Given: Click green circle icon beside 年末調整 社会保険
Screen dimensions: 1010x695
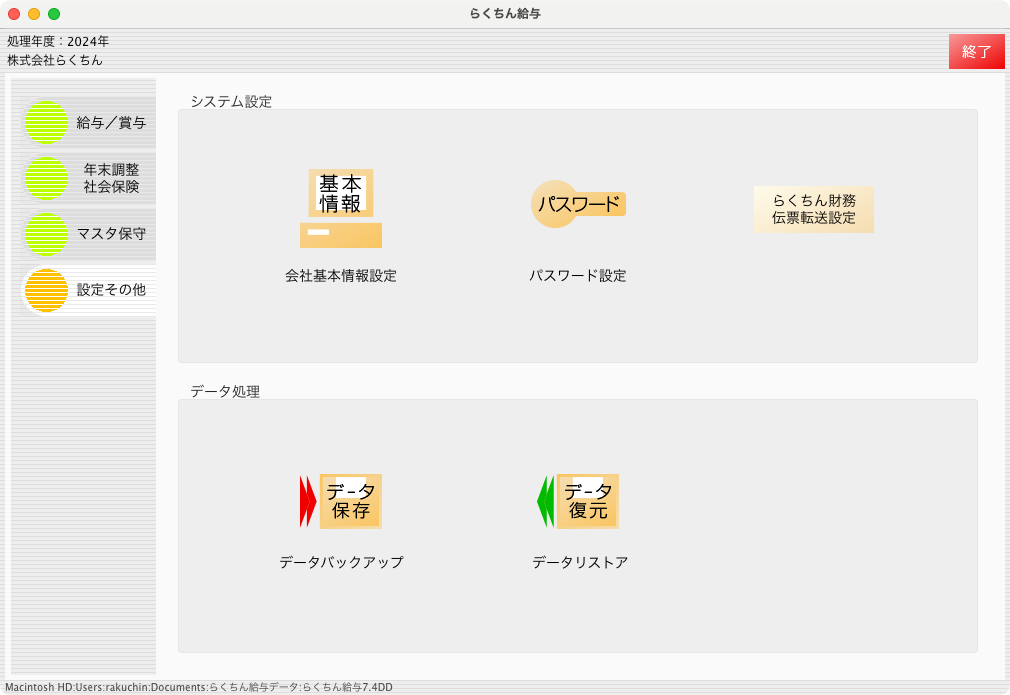Looking at the screenshot, I should click(x=46, y=178).
